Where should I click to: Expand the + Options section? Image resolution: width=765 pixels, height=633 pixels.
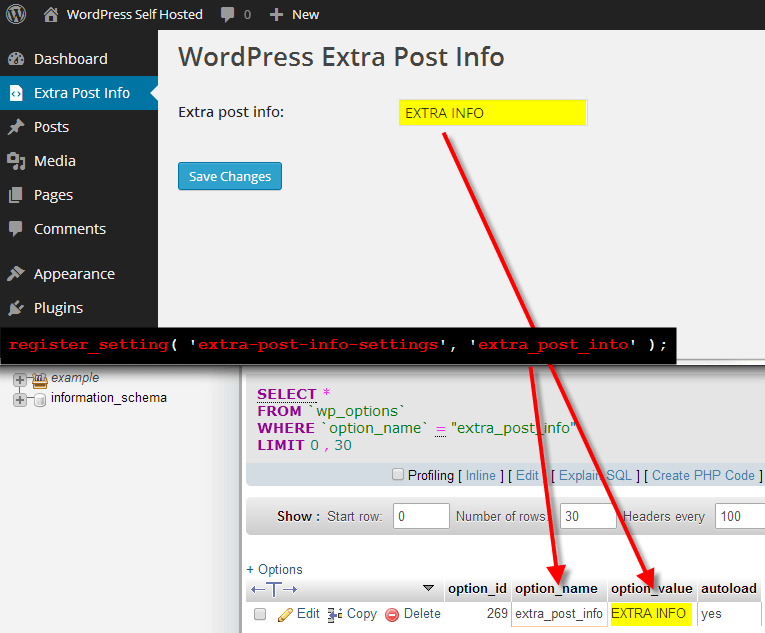(x=275, y=569)
